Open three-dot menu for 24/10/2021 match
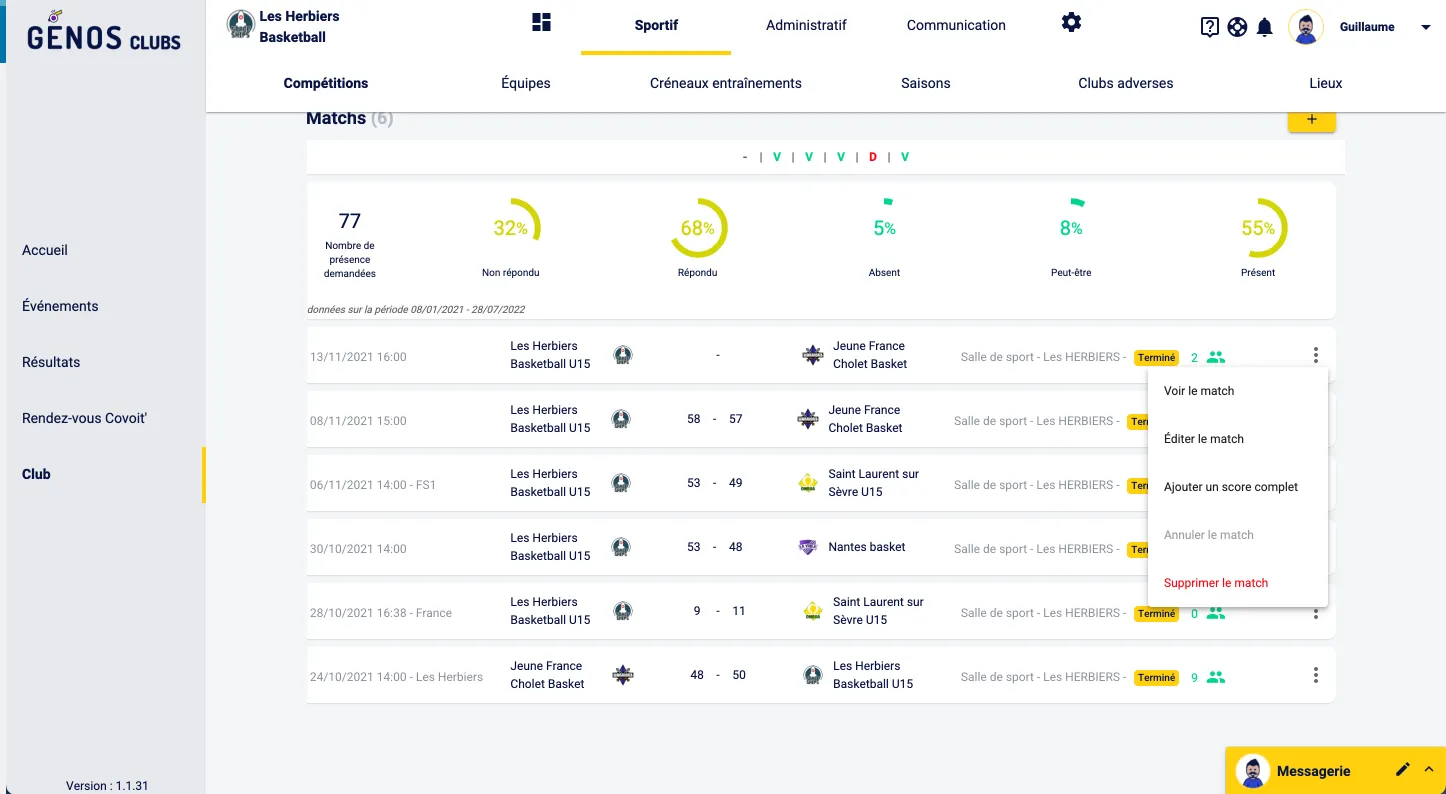 tap(1316, 675)
